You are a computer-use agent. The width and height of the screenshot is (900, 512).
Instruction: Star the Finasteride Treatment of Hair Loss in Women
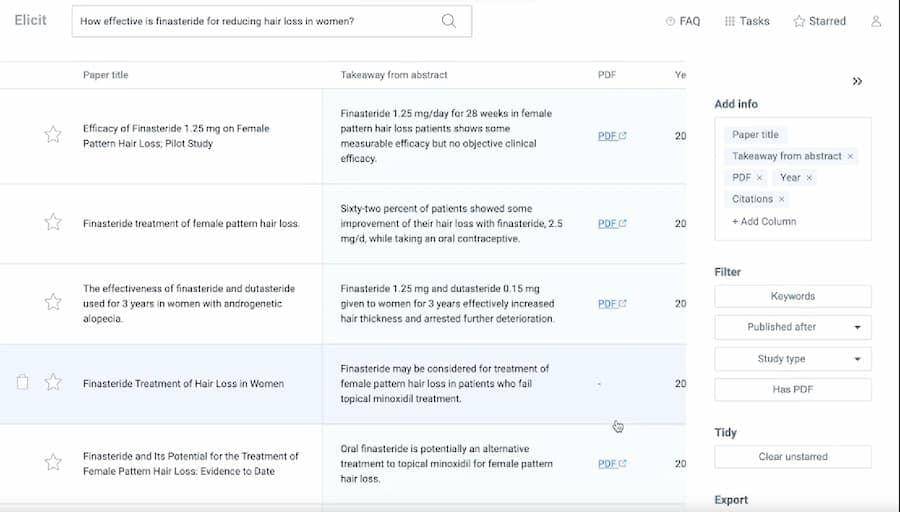coord(53,382)
